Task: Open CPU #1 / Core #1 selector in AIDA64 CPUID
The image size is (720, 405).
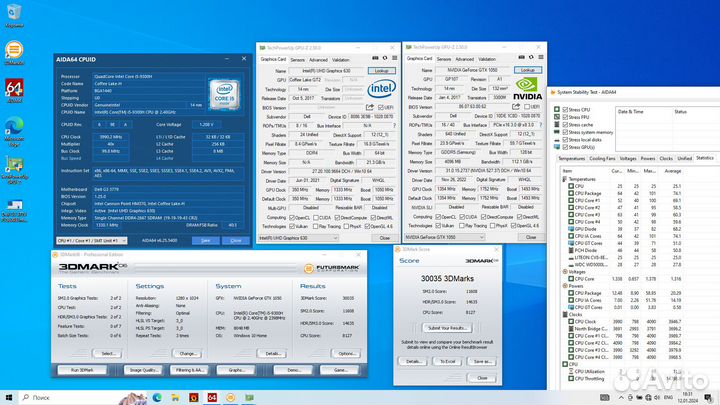Action: click(x=91, y=240)
